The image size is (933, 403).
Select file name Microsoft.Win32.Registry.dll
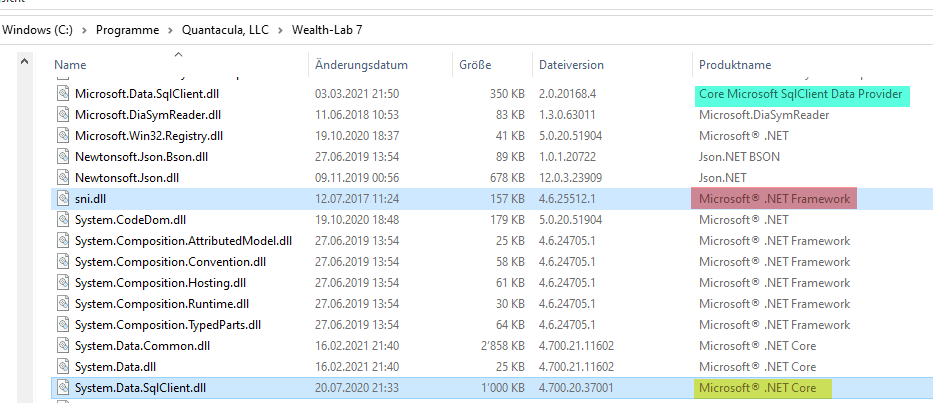148,136
